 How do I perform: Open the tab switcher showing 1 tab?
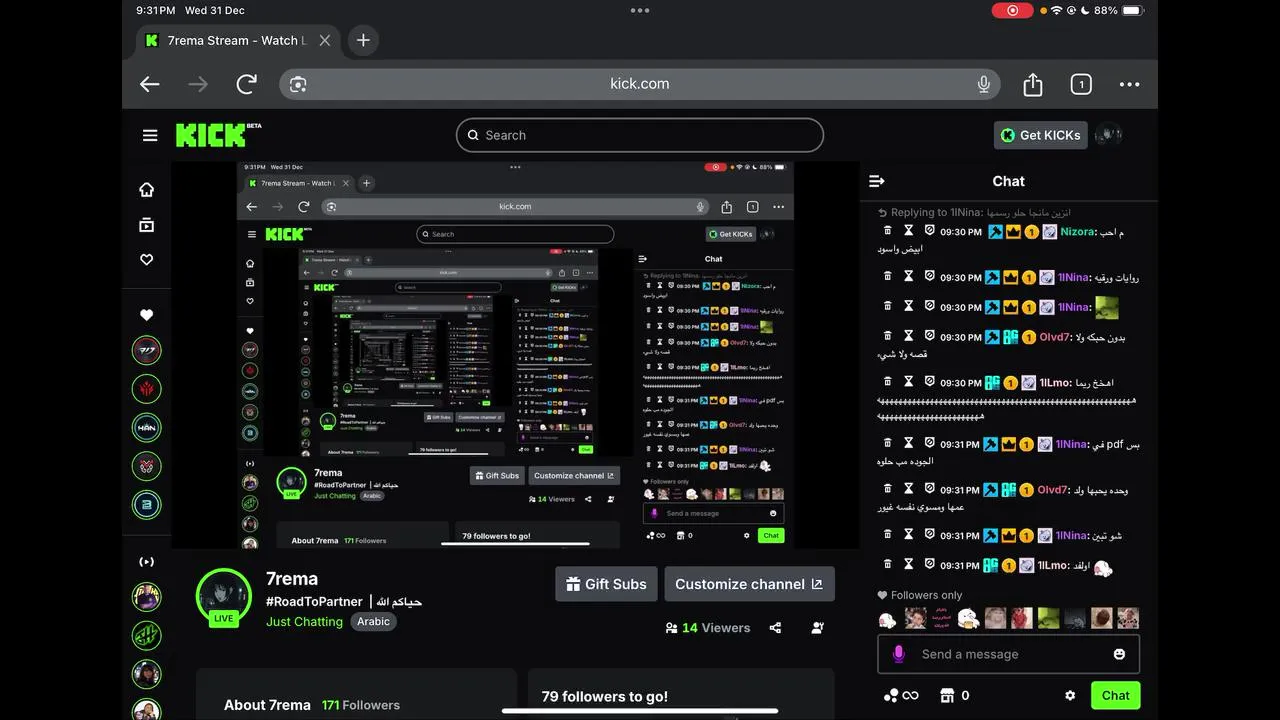point(1081,84)
